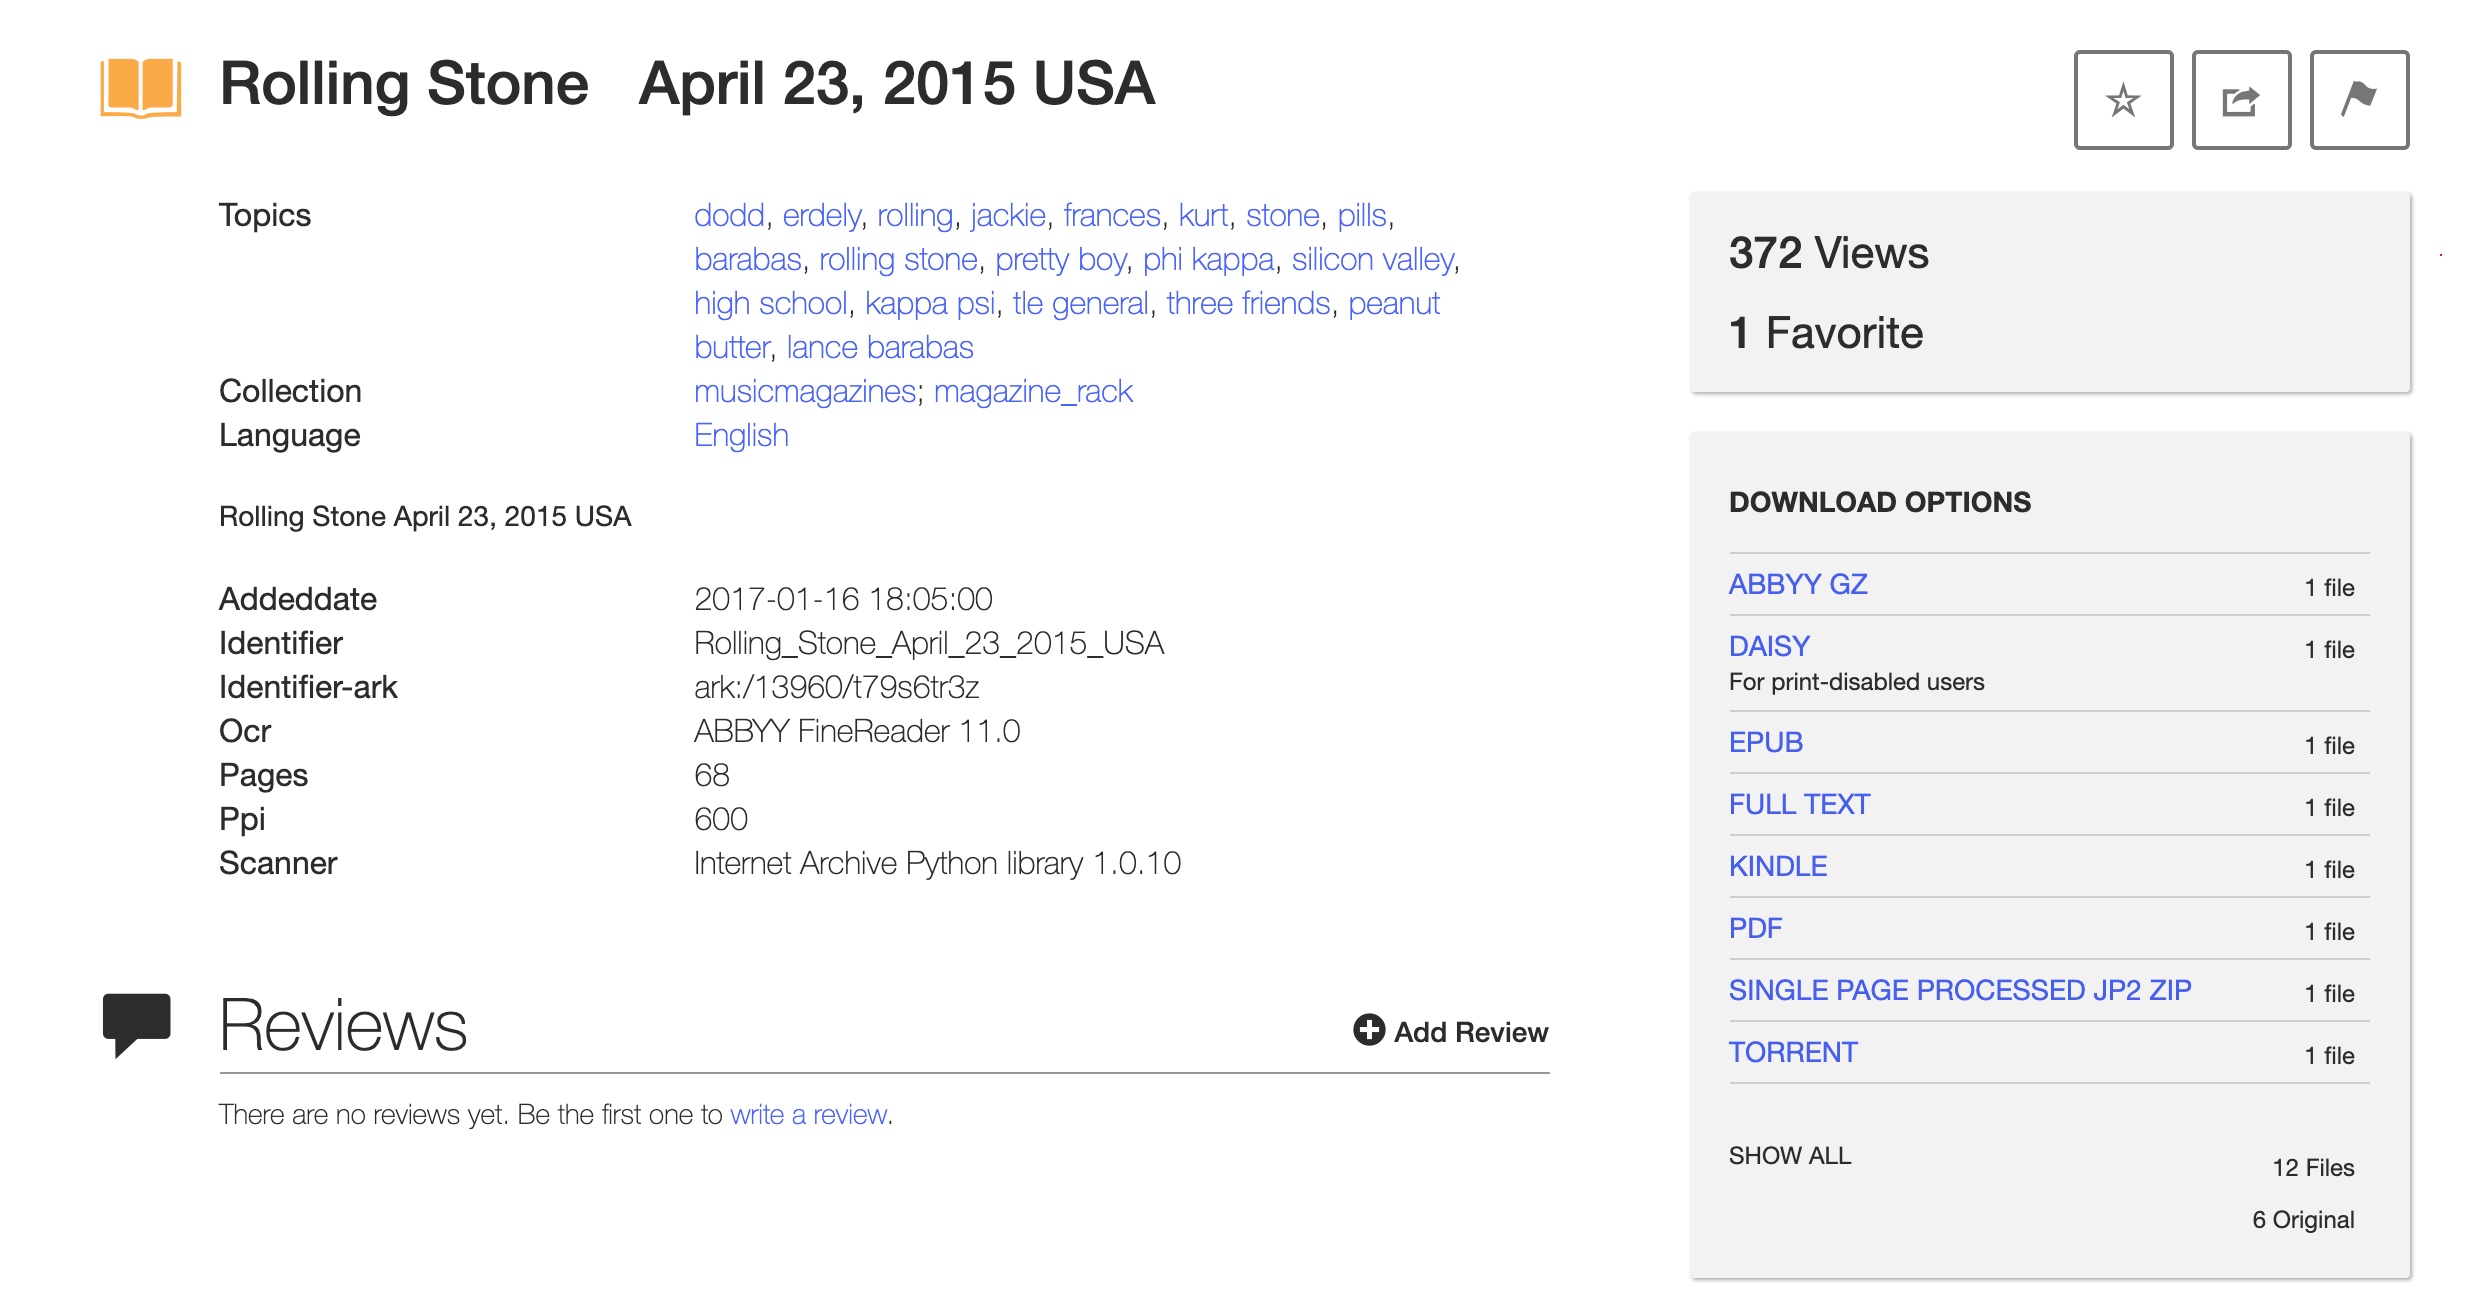This screenshot has height=1298, width=2474.
Task: Open the 'silicon valley' topic link
Action: click(1372, 259)
